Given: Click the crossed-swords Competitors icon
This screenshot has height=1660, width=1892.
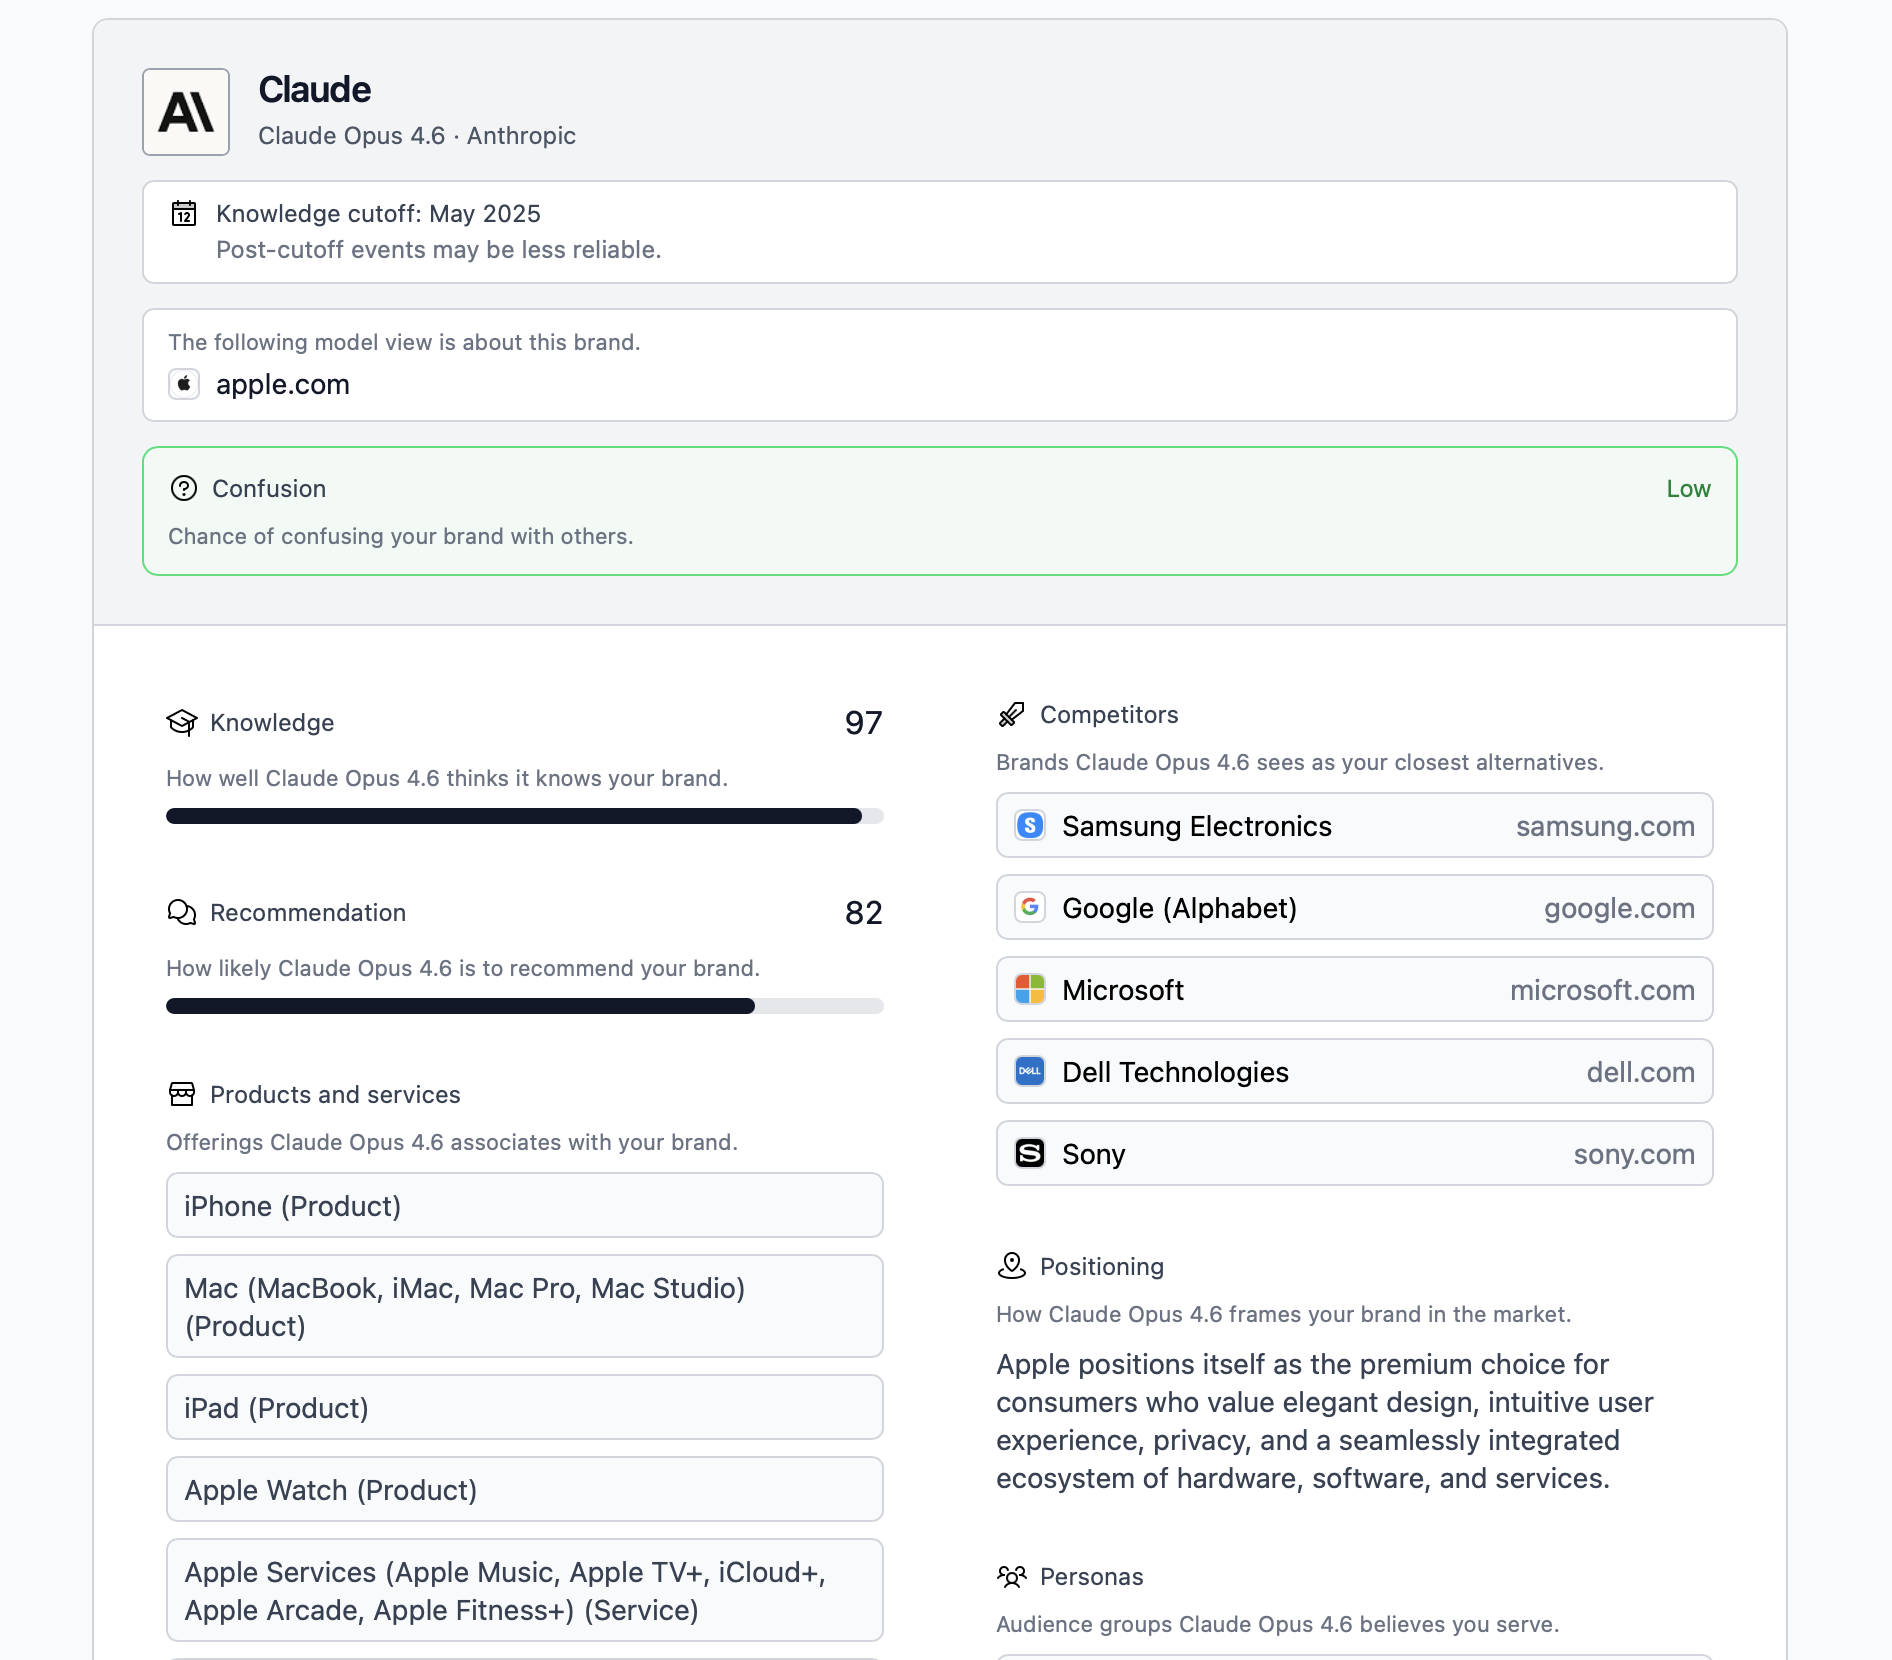Looking at the screenshot, I should 1011,714.
